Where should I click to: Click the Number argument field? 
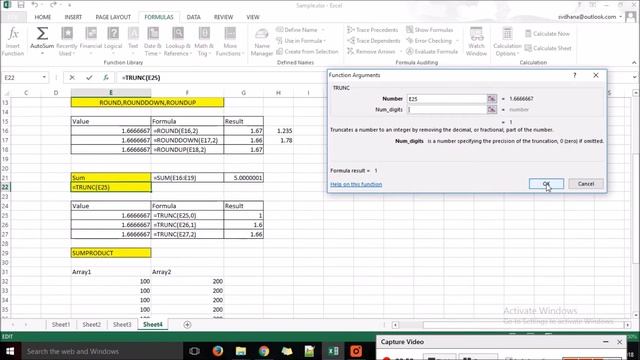coord(447,99)
